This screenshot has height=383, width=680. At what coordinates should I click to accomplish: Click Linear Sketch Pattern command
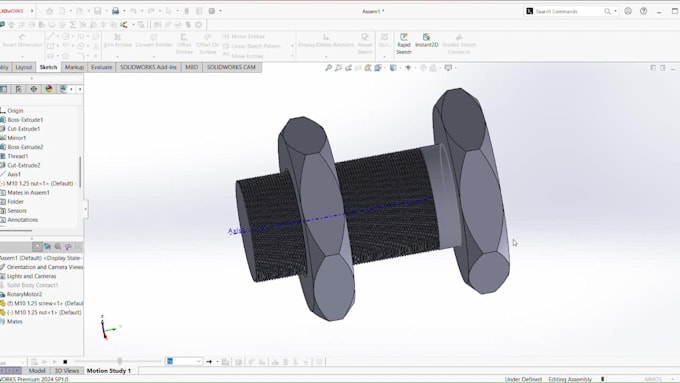click(252, 46)
